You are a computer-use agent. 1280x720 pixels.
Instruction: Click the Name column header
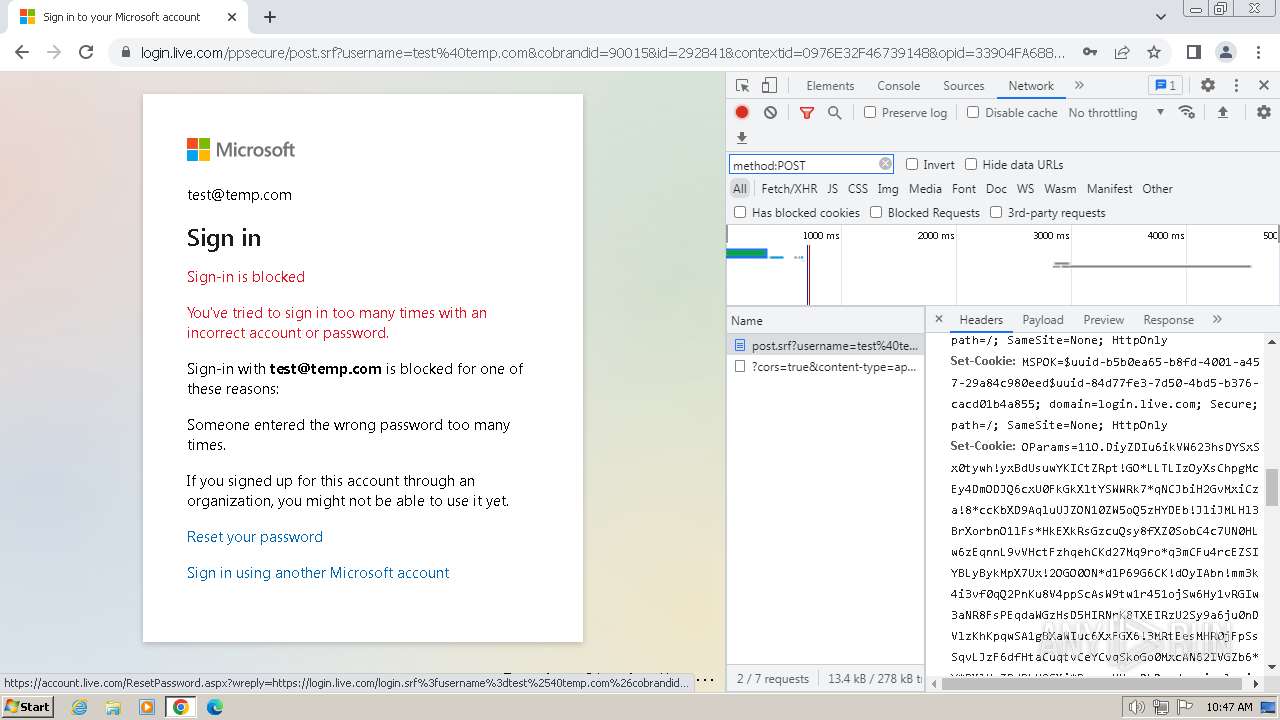pos(825,320)
